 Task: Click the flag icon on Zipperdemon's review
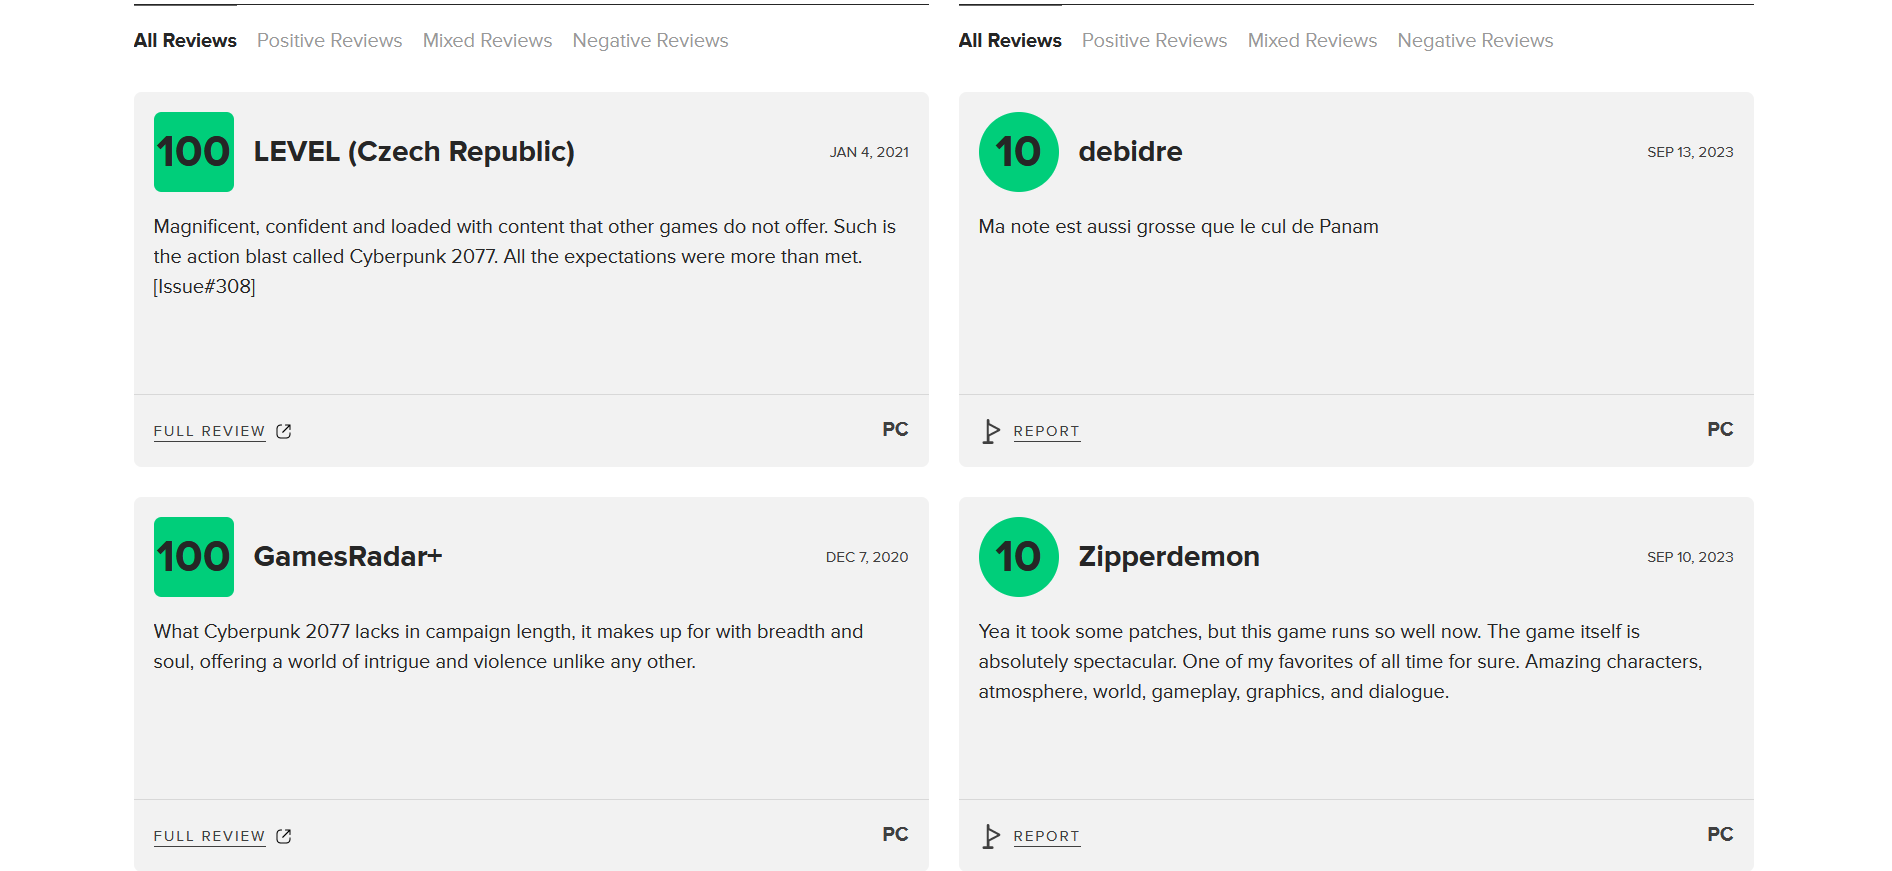point(991,836)
